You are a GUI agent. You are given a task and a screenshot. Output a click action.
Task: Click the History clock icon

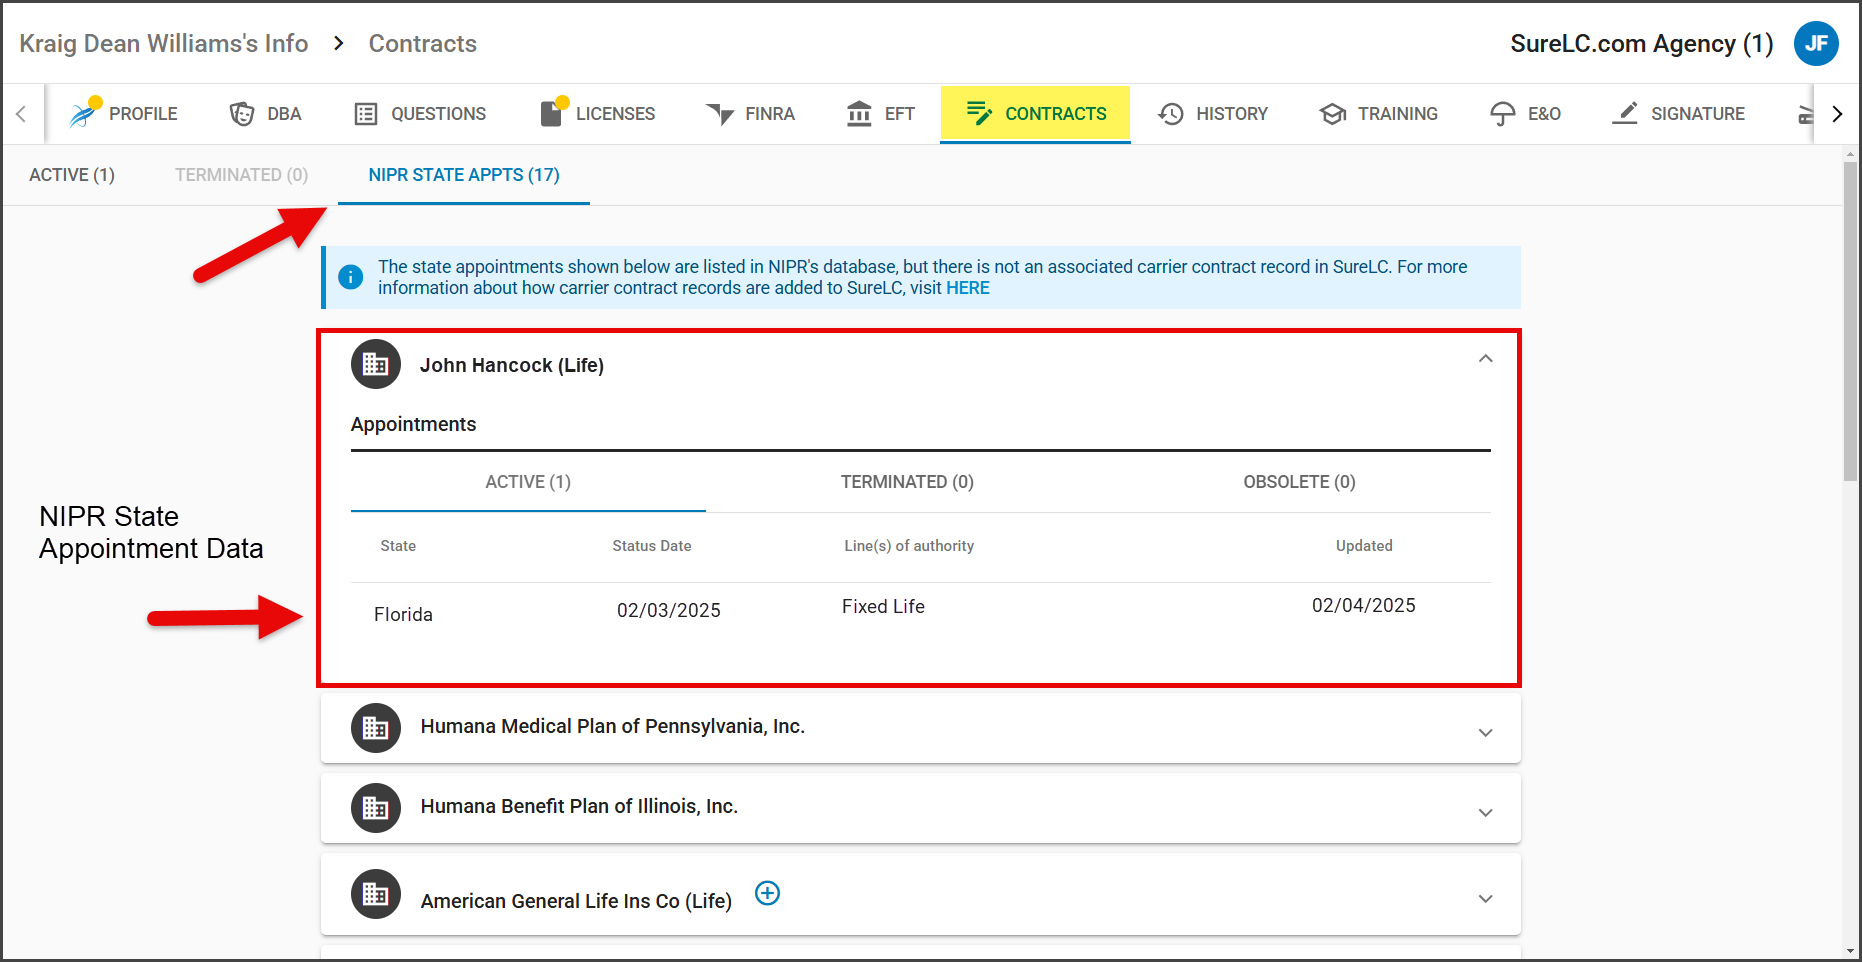click(x=1171, y=114)
